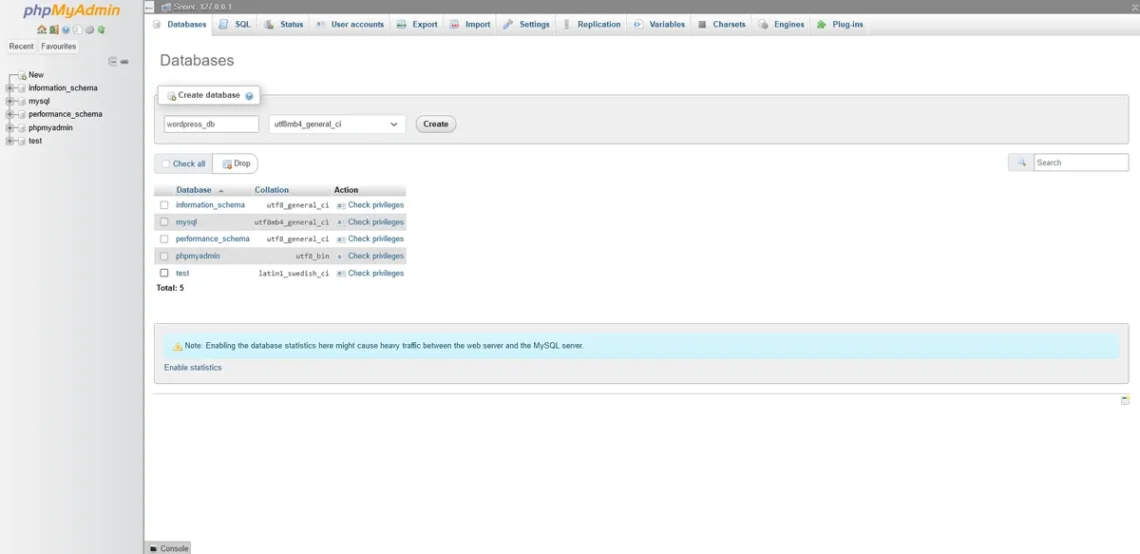Open the Console bar at the bottom
Screen dimensions: 1140x554
click(x=168, y=549)
